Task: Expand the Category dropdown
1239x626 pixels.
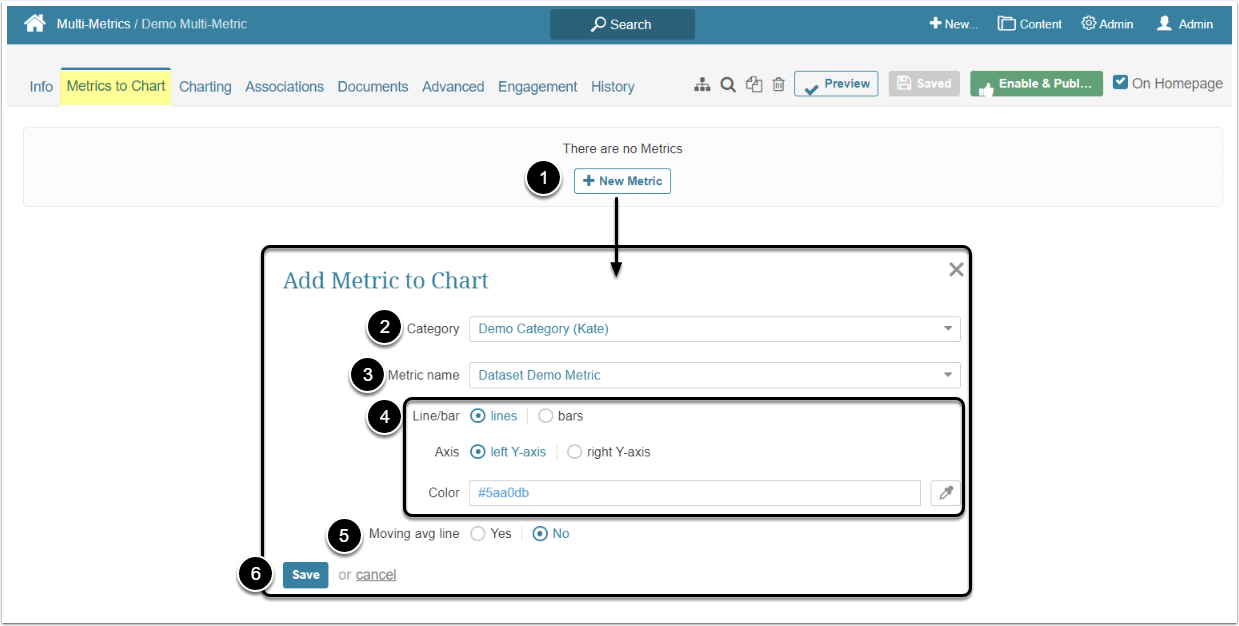Action: (714, 329)
